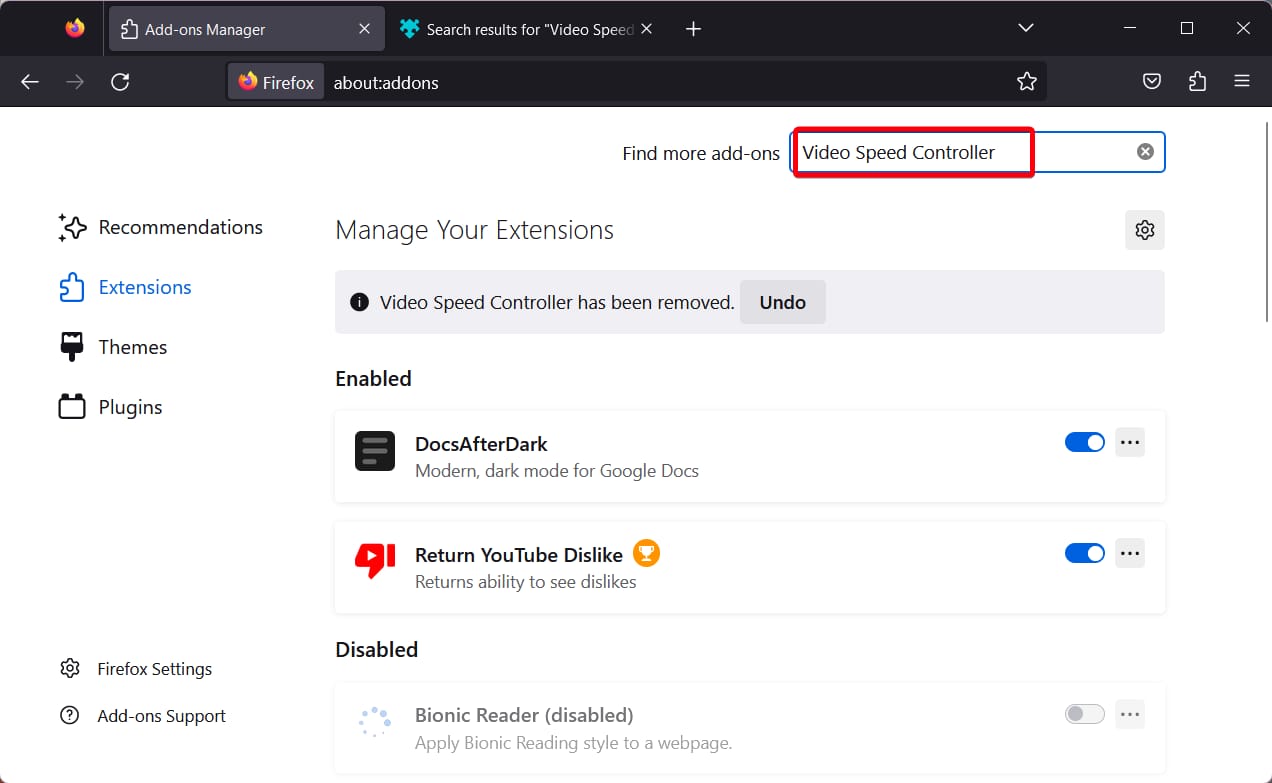This screenshot has height=783, width=1272.
Task: Bookmark this page with star icon
Action: click(1027, 82)
